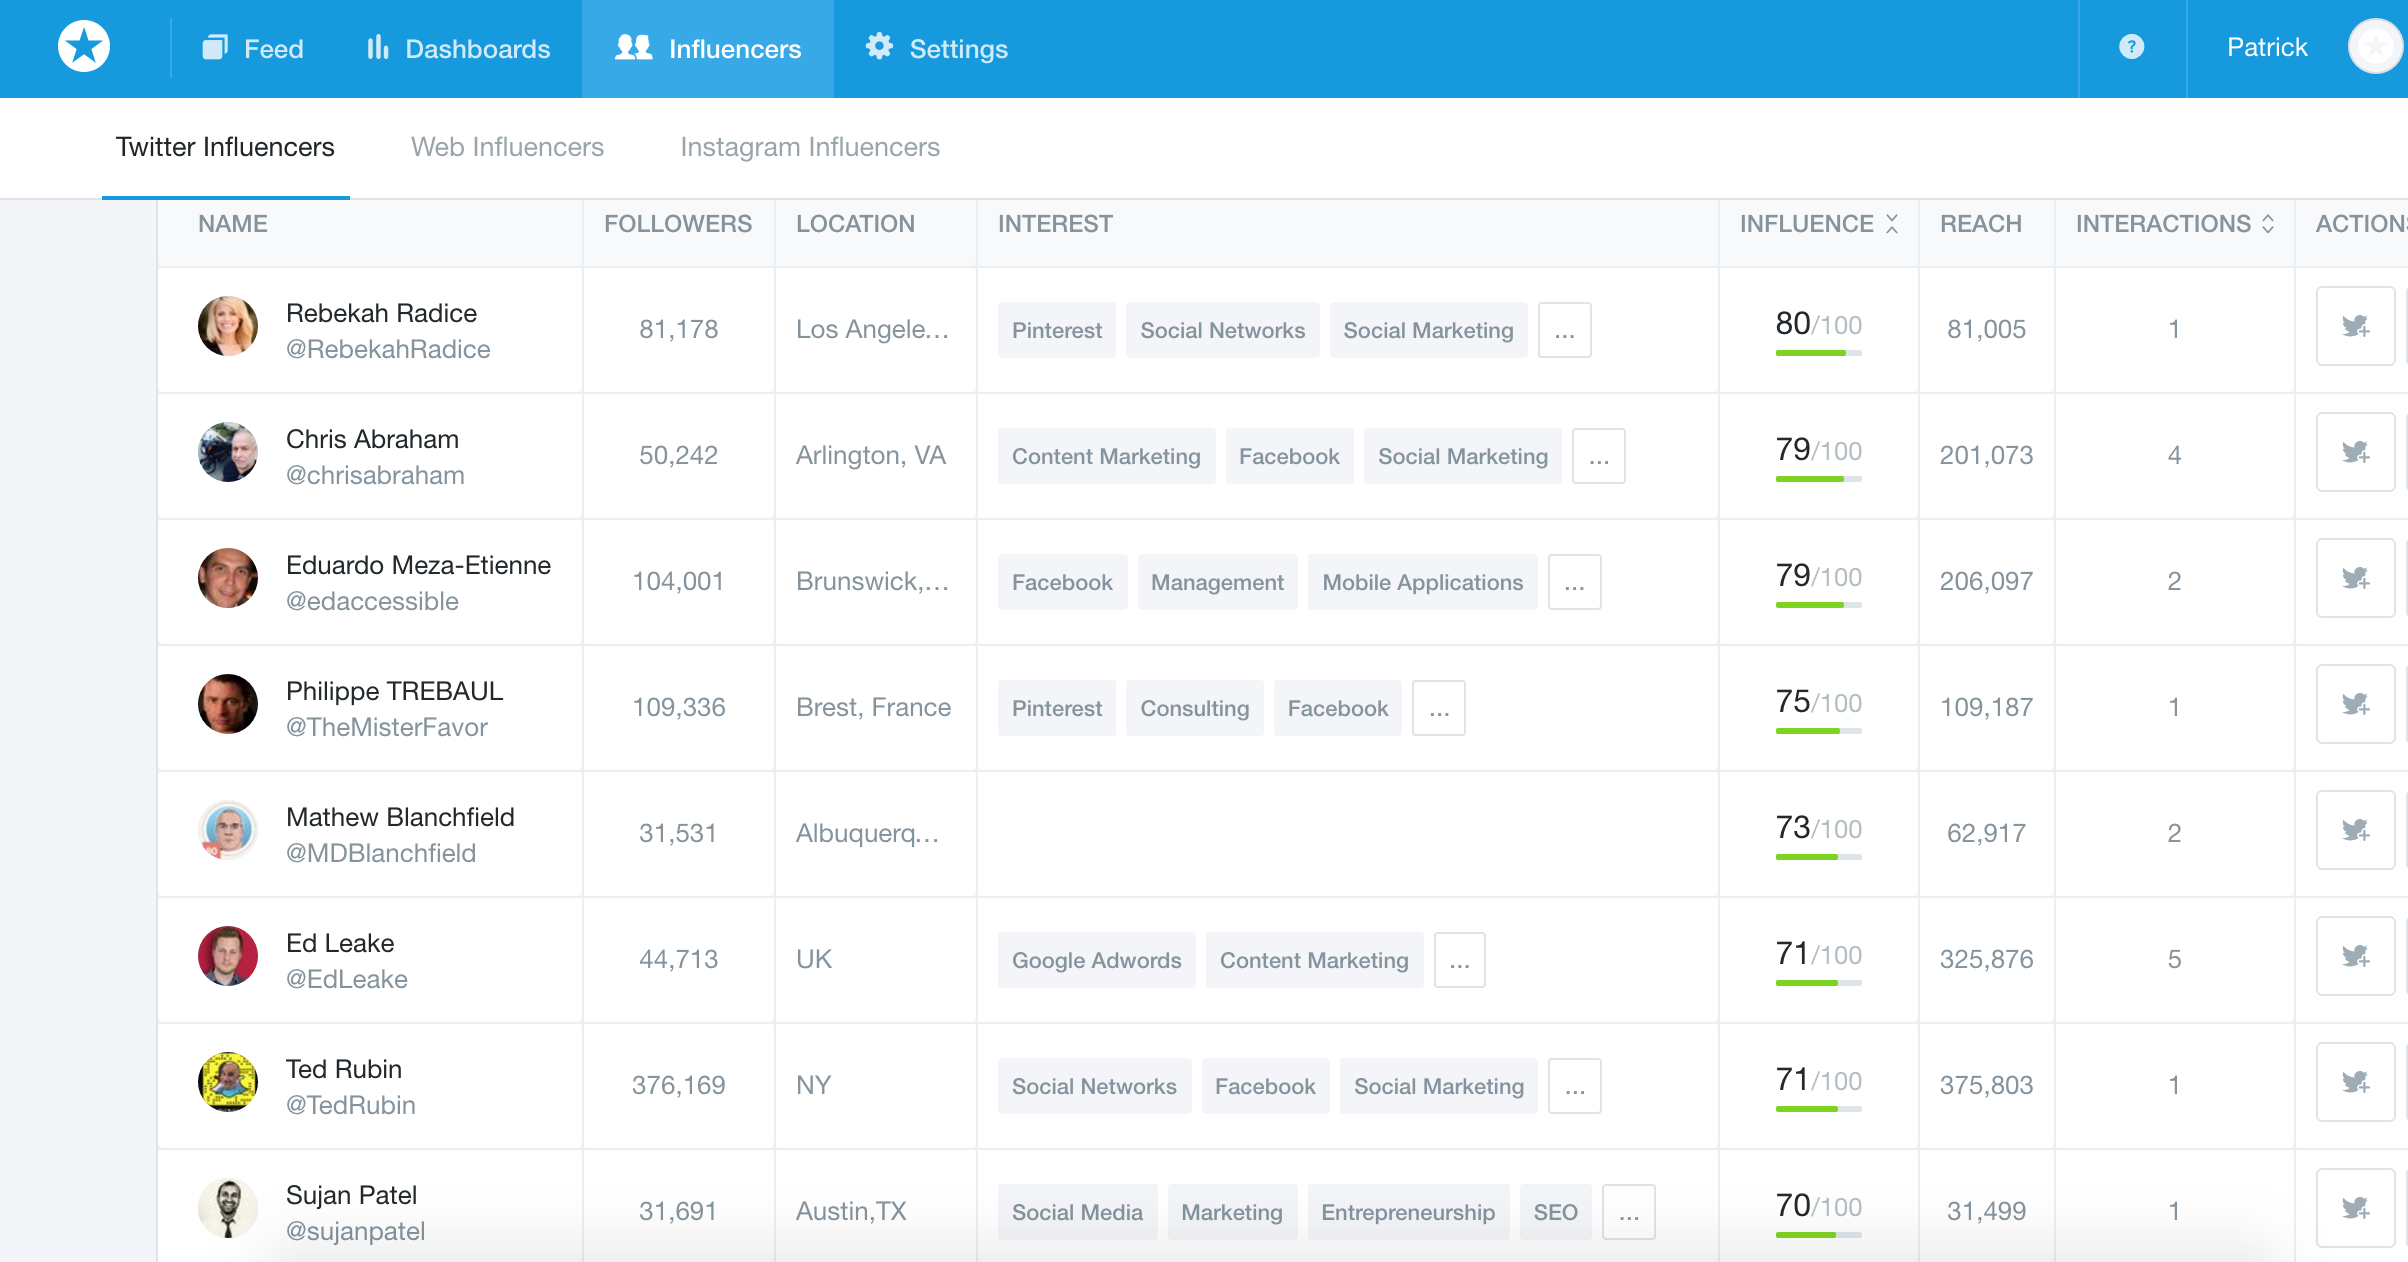
Task: Open the help question mark icon
Action: [2131, 47]
